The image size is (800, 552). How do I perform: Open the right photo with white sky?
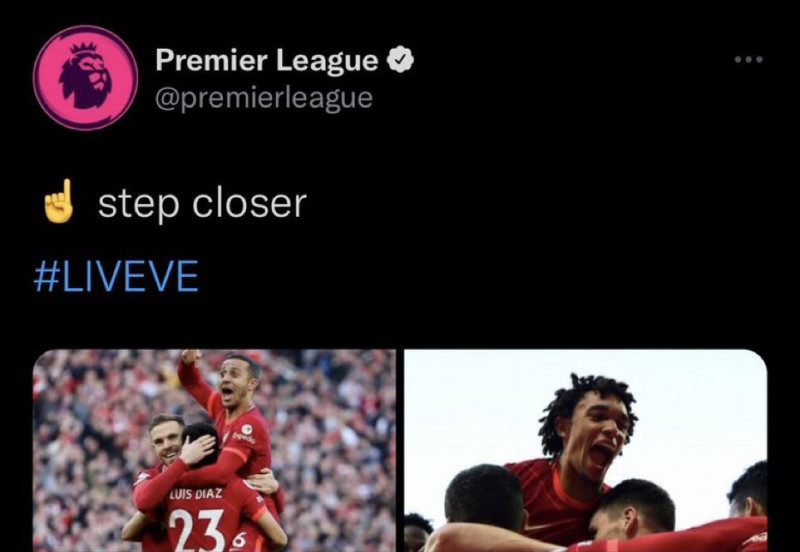(x=585, y=450)
